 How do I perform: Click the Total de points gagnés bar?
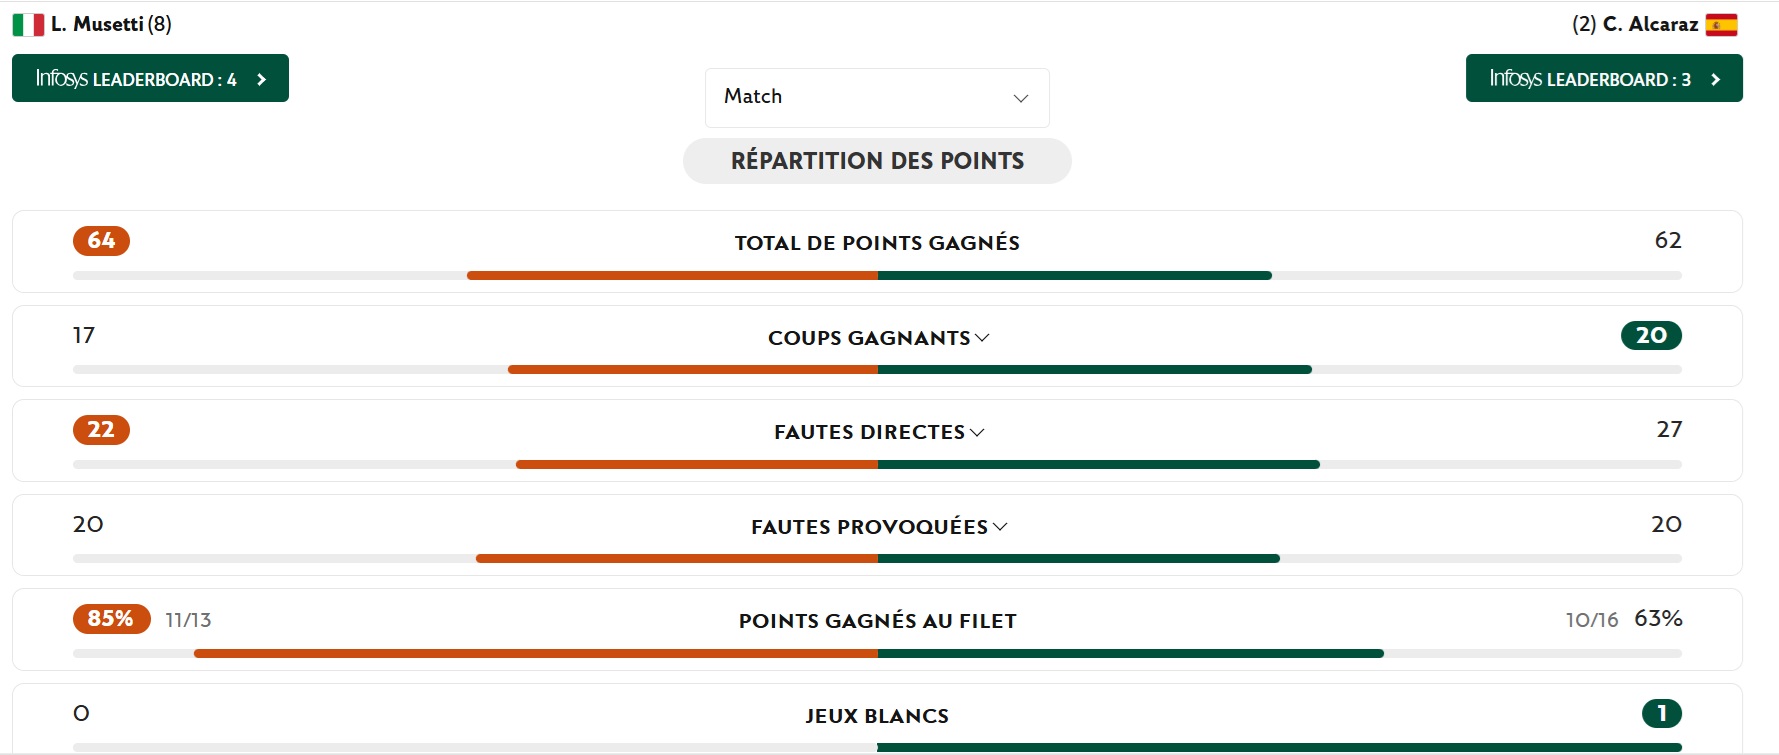(877, 275)
